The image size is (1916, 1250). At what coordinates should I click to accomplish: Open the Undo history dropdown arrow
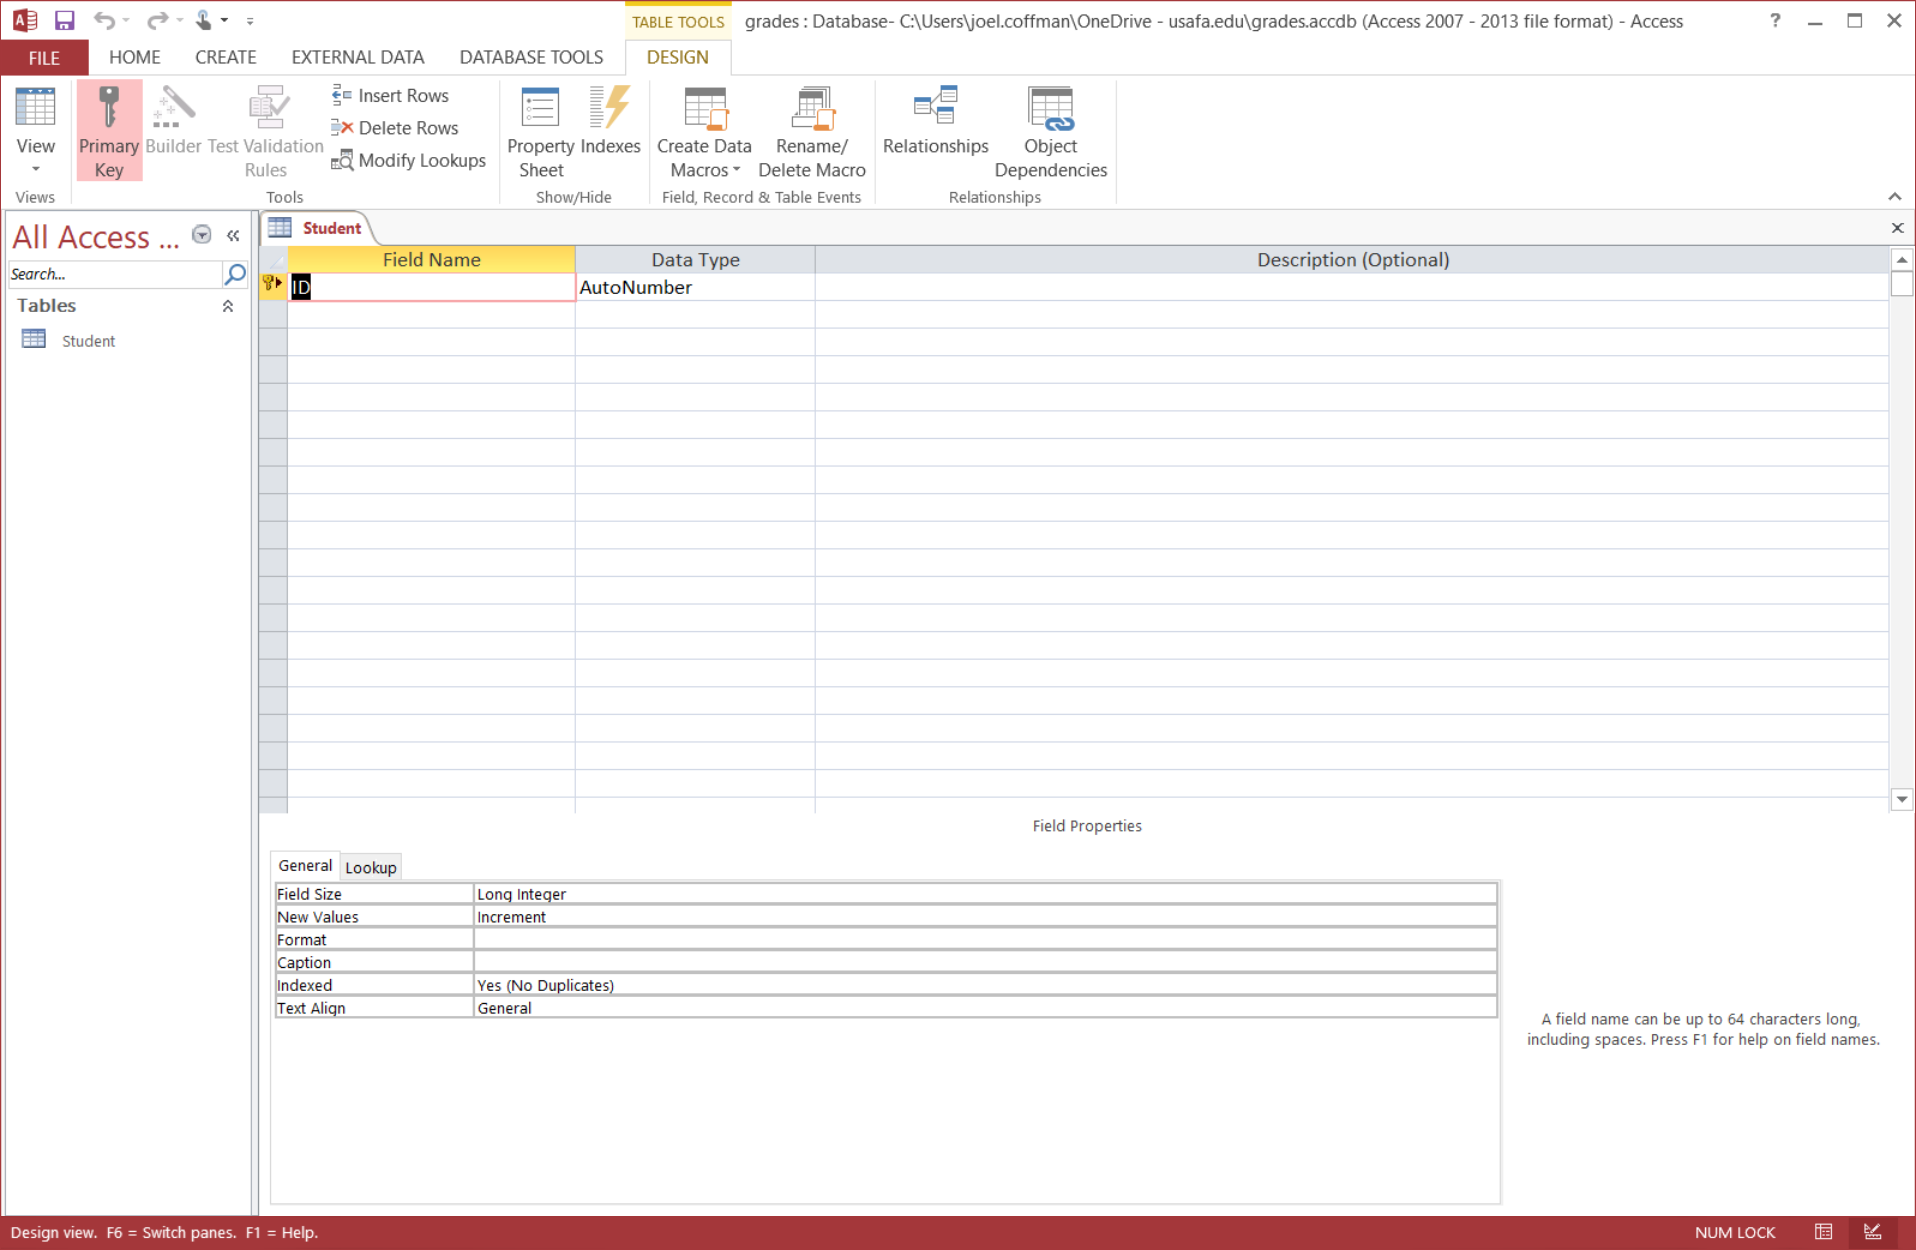[127, 20]
